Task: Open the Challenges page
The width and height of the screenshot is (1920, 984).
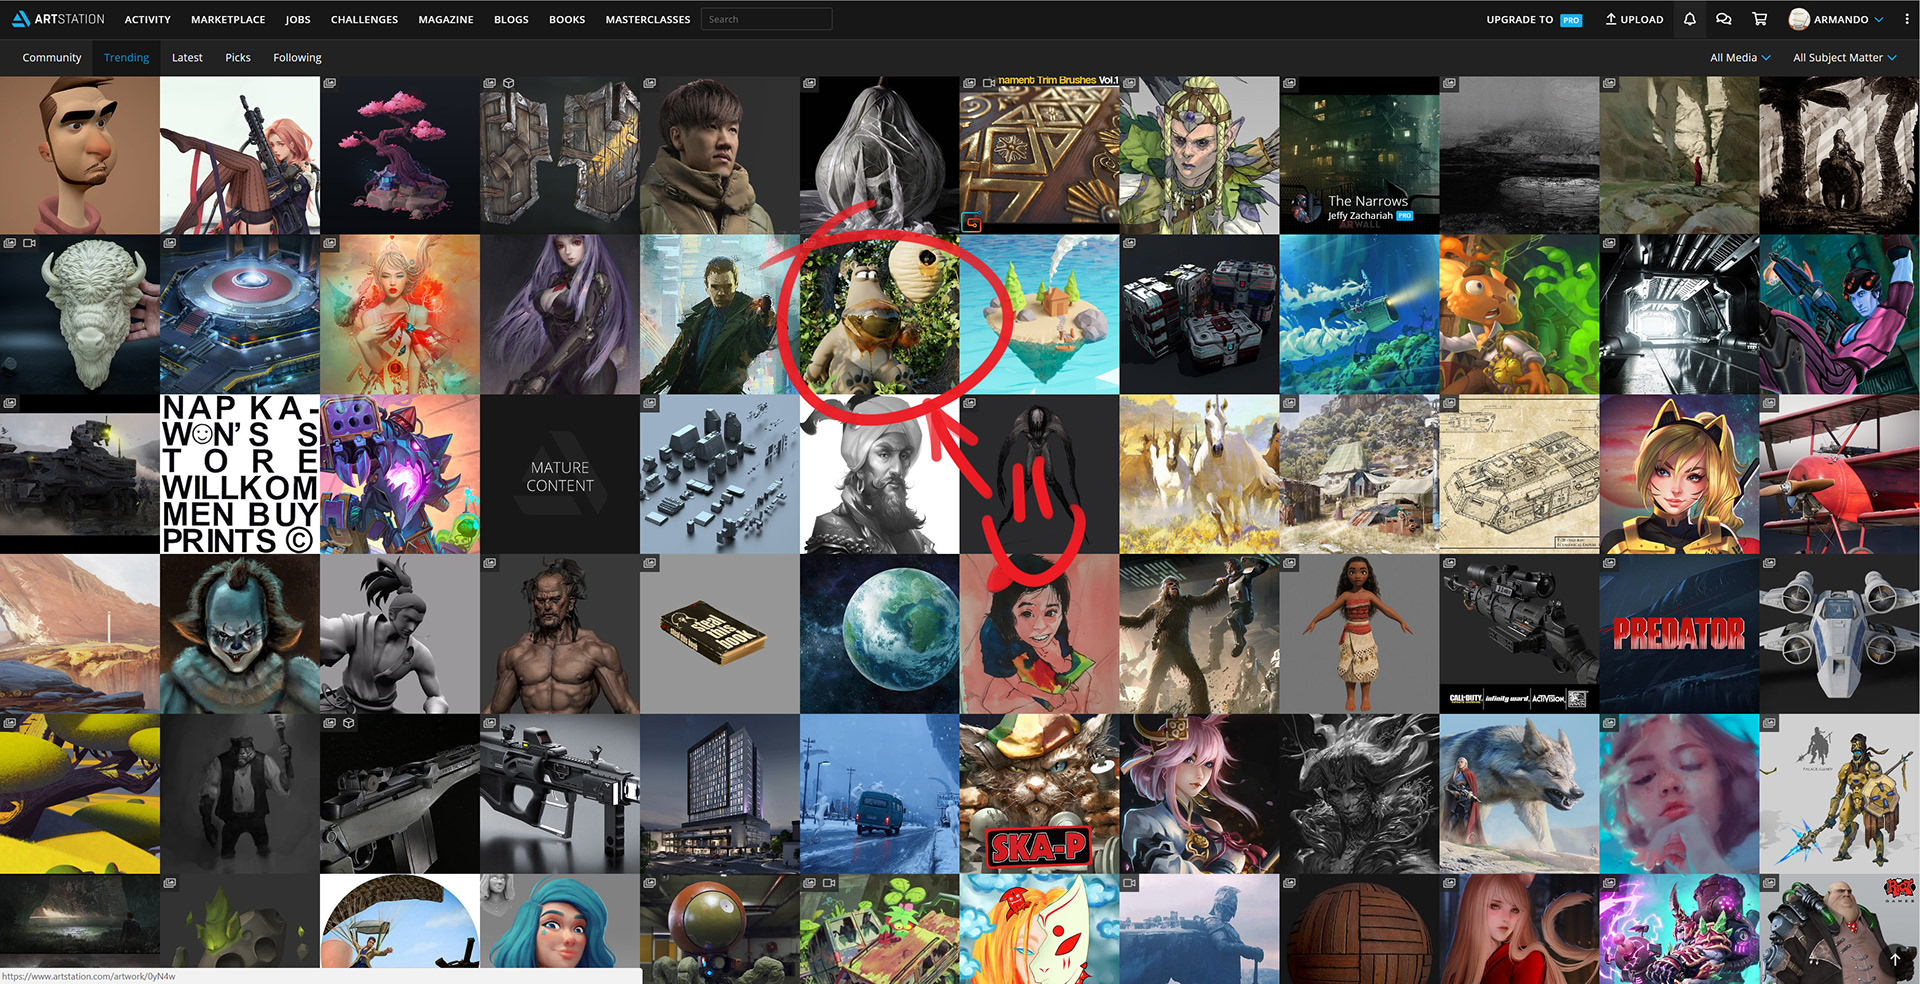Action: click(x=364, y=19)
